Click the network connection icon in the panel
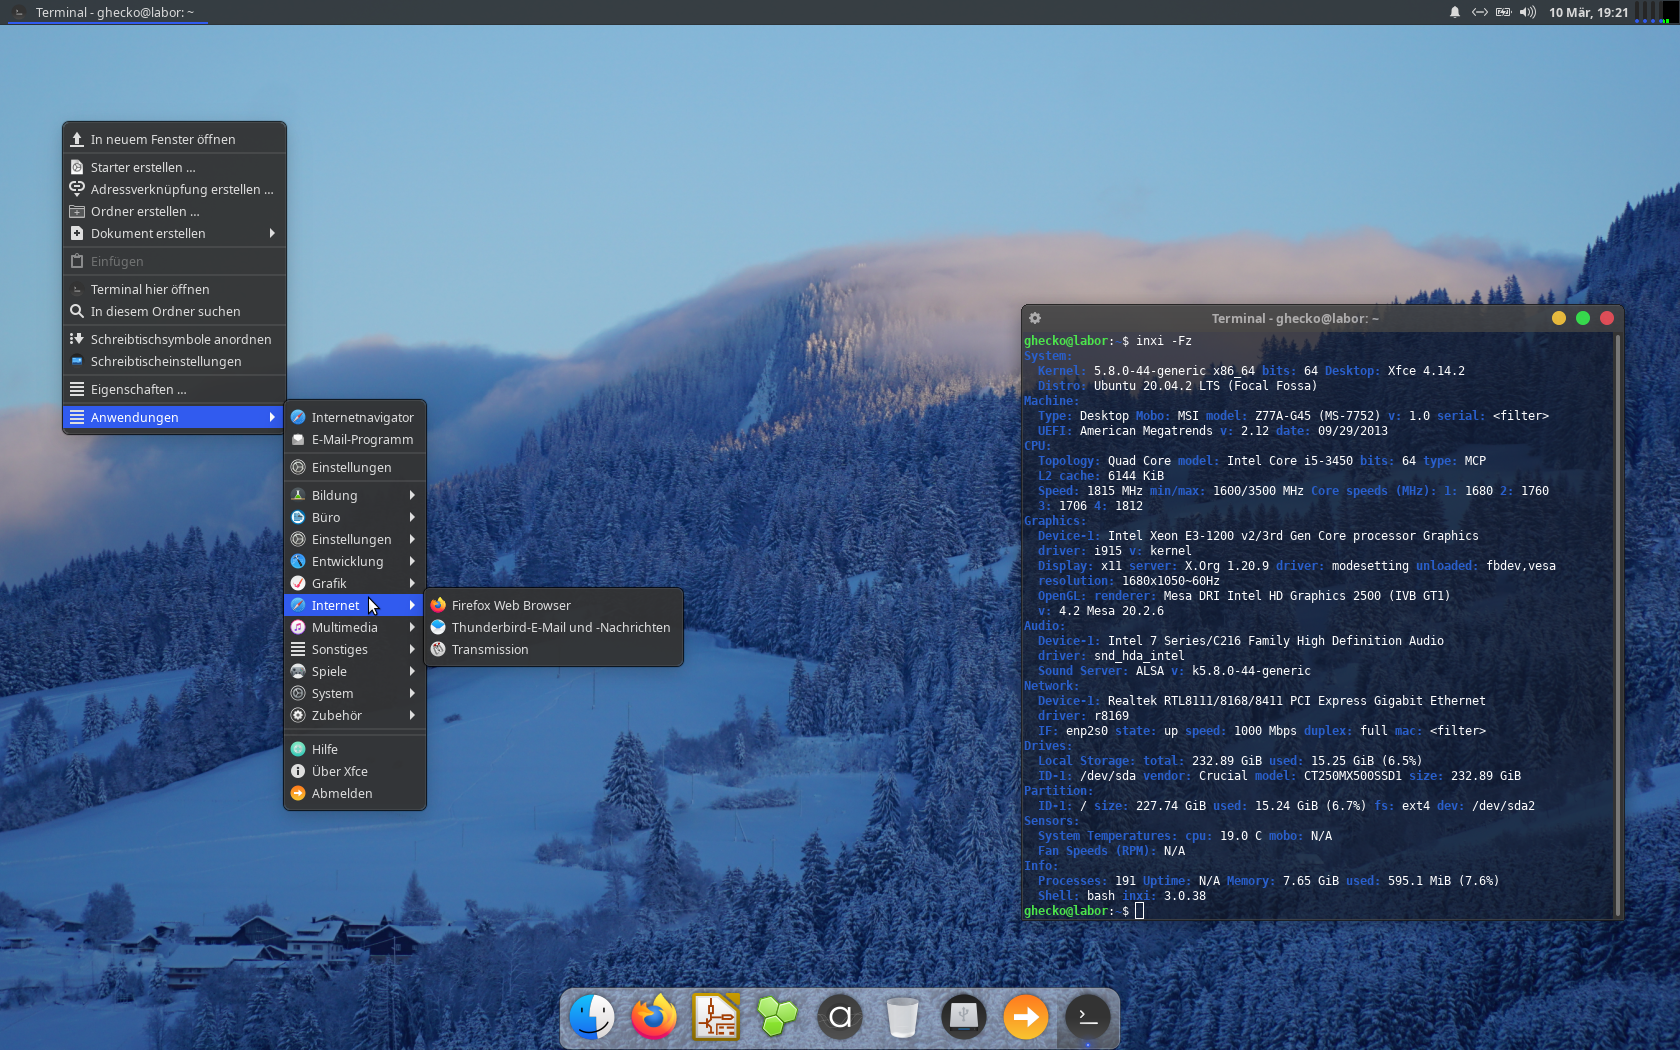This screenshot has height=1050, width=1680. click(1480, 12)
